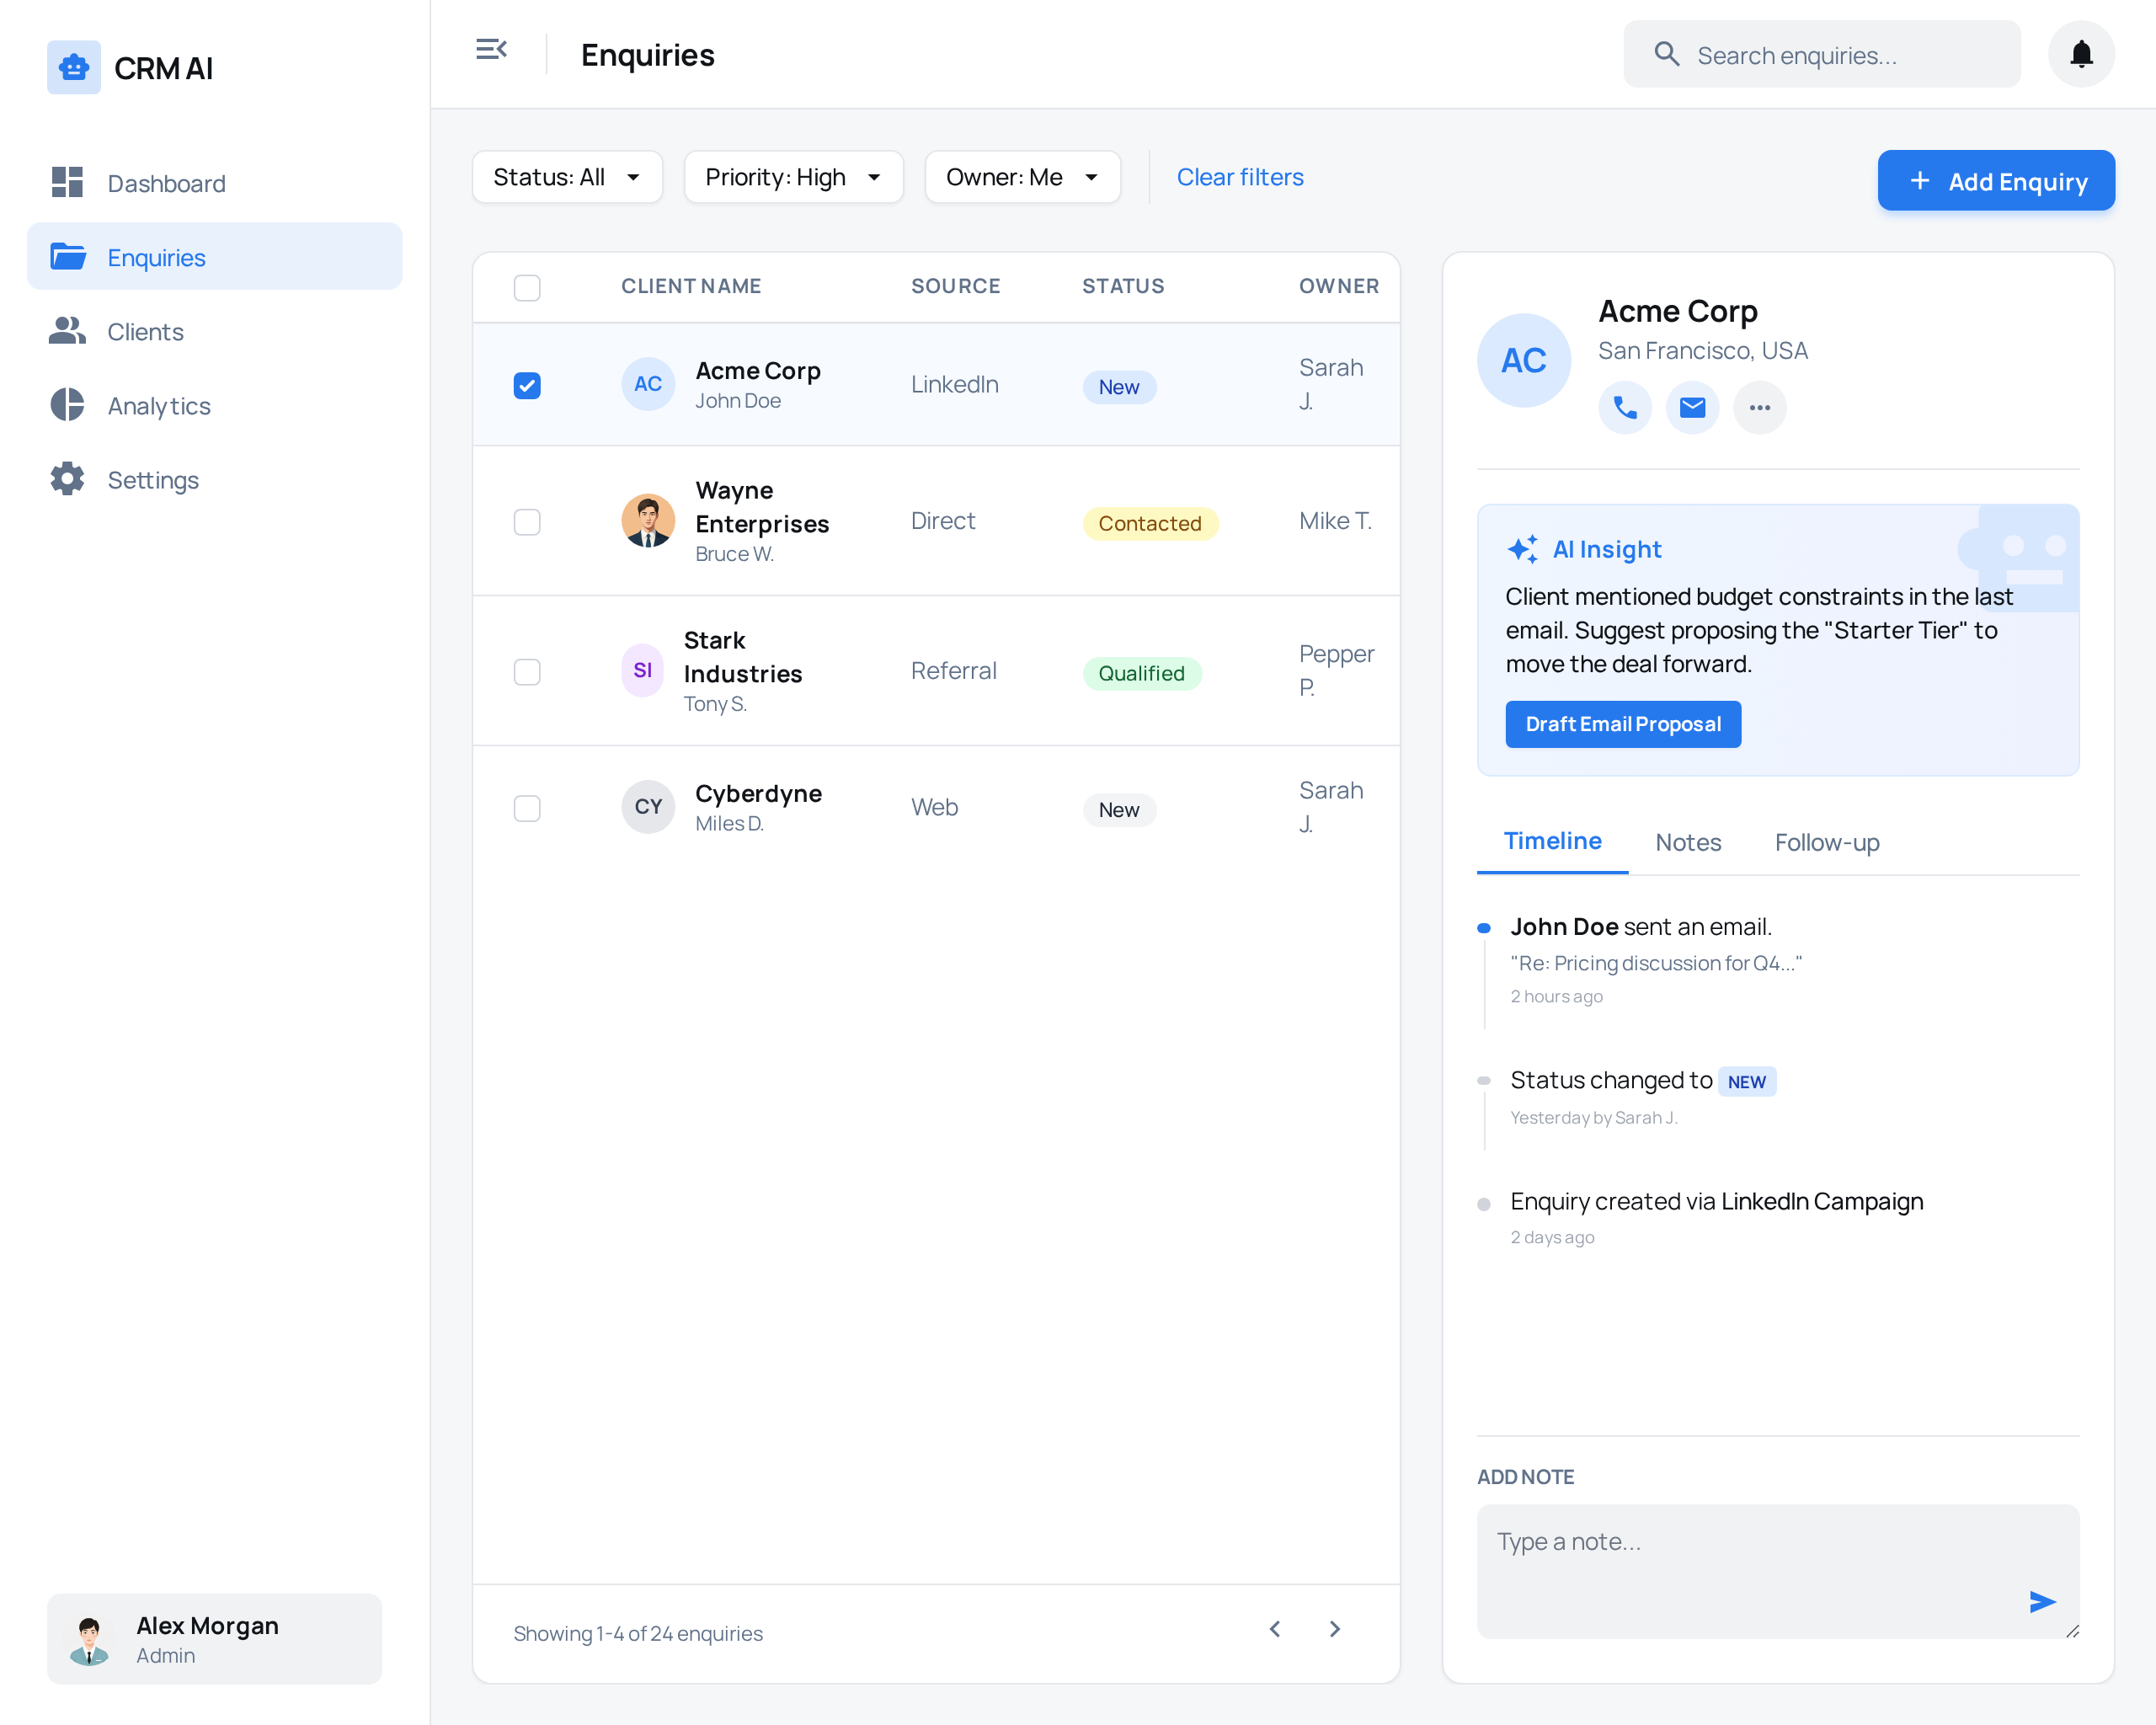Click Alex Morgan's profile avatar
Screen dimensions: 2156x1725
pos(89,1640)
